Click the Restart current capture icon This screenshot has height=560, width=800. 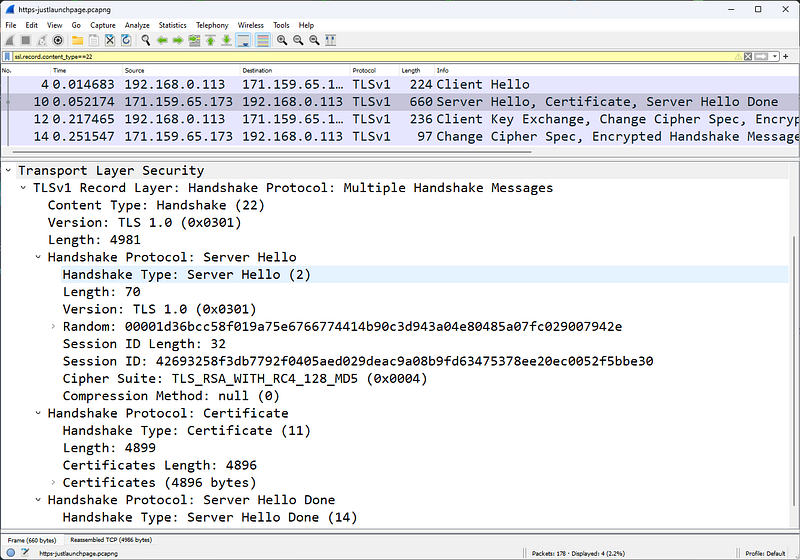coord(42,40)
